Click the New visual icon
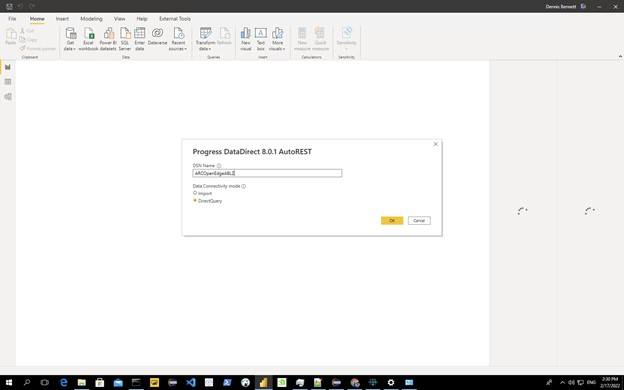This screenshot has width=624, height=390. (246, 39)
